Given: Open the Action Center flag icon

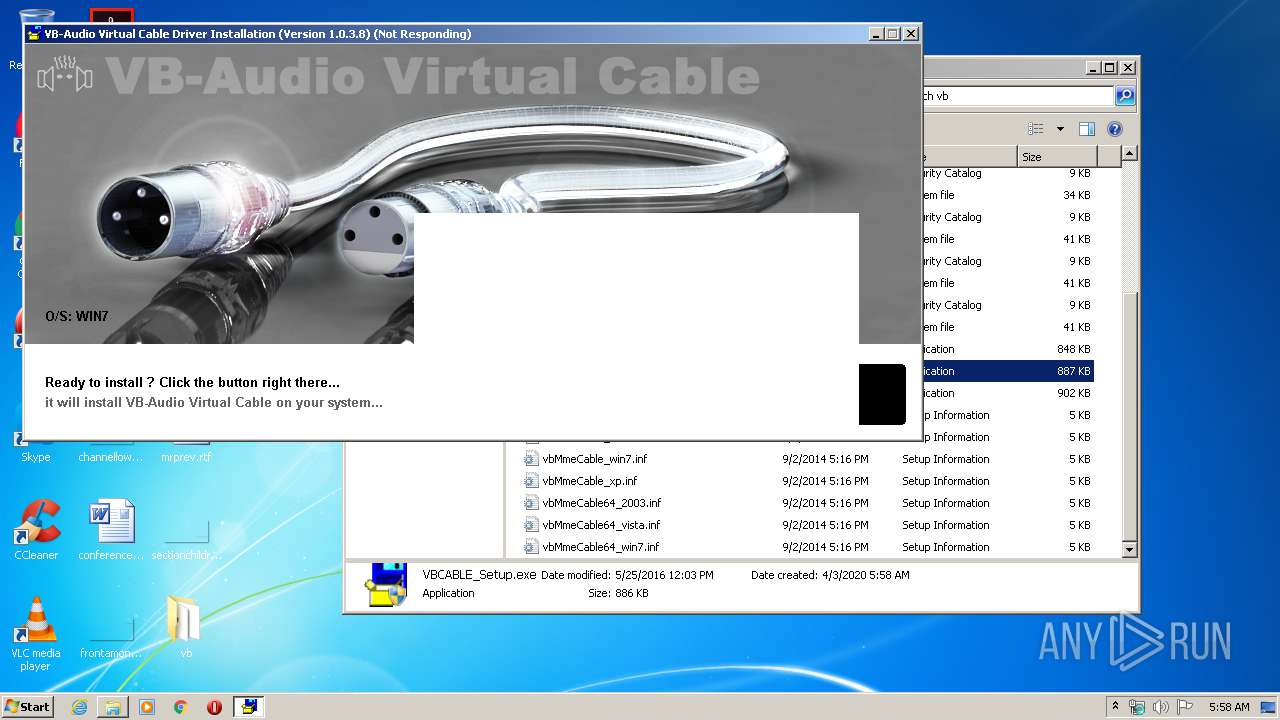Looking at the screenshot, I should 1185,707.
